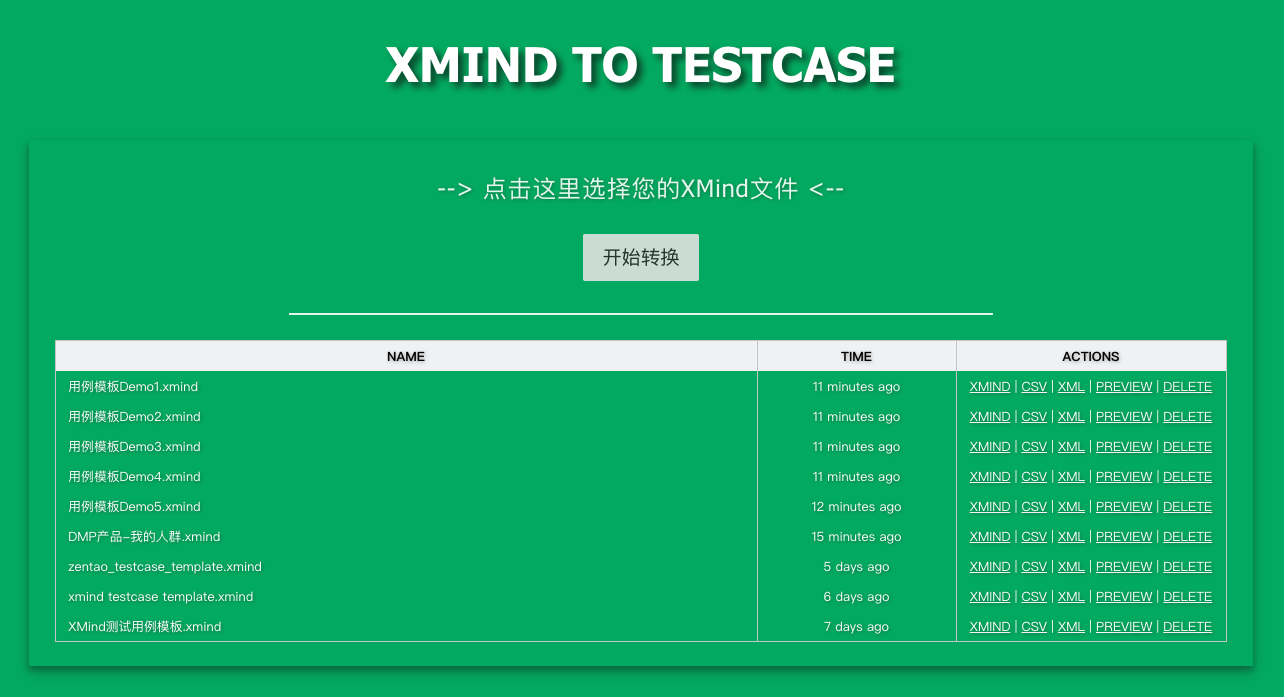Screen dimensions: 1284x697
Task: Download XMIND file for 用例模板Demo1.xmind
Action: click(x=989, y=386)
